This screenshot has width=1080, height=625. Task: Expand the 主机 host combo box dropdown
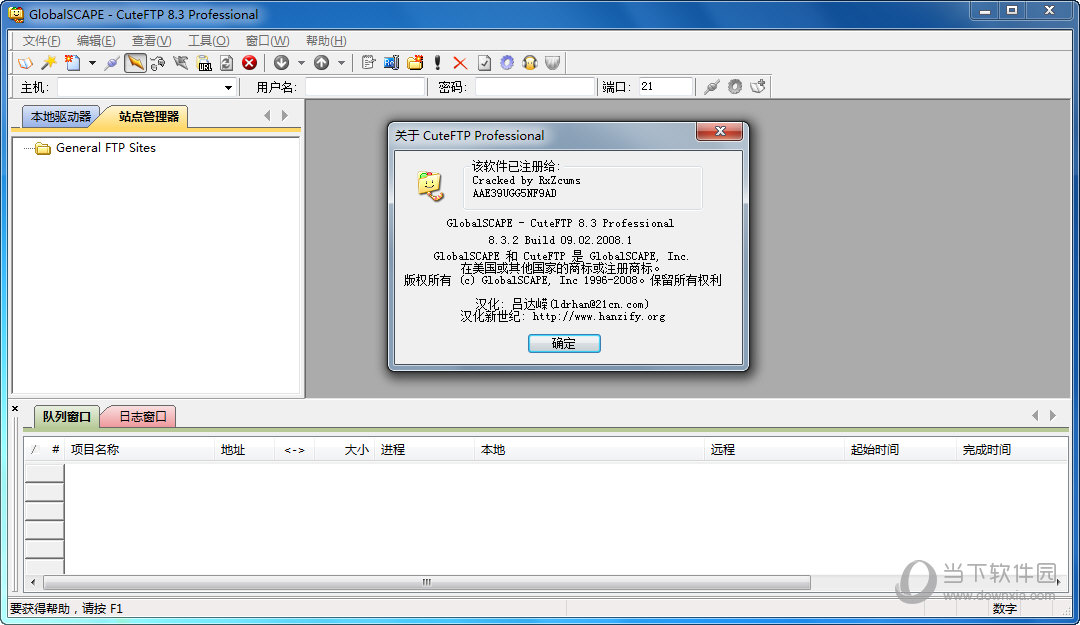coord(228,88)
